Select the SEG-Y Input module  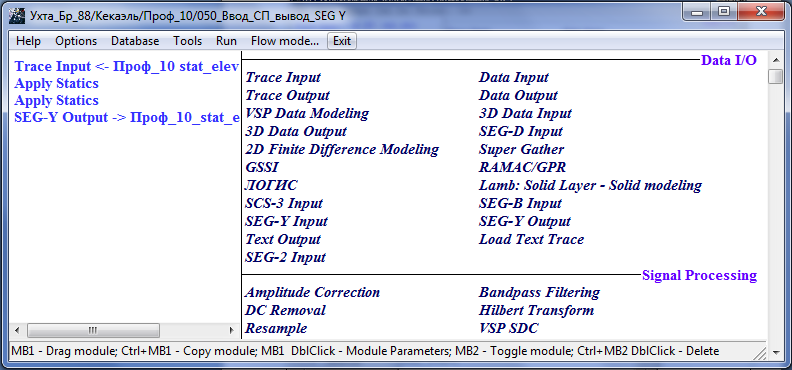point(286,221)
